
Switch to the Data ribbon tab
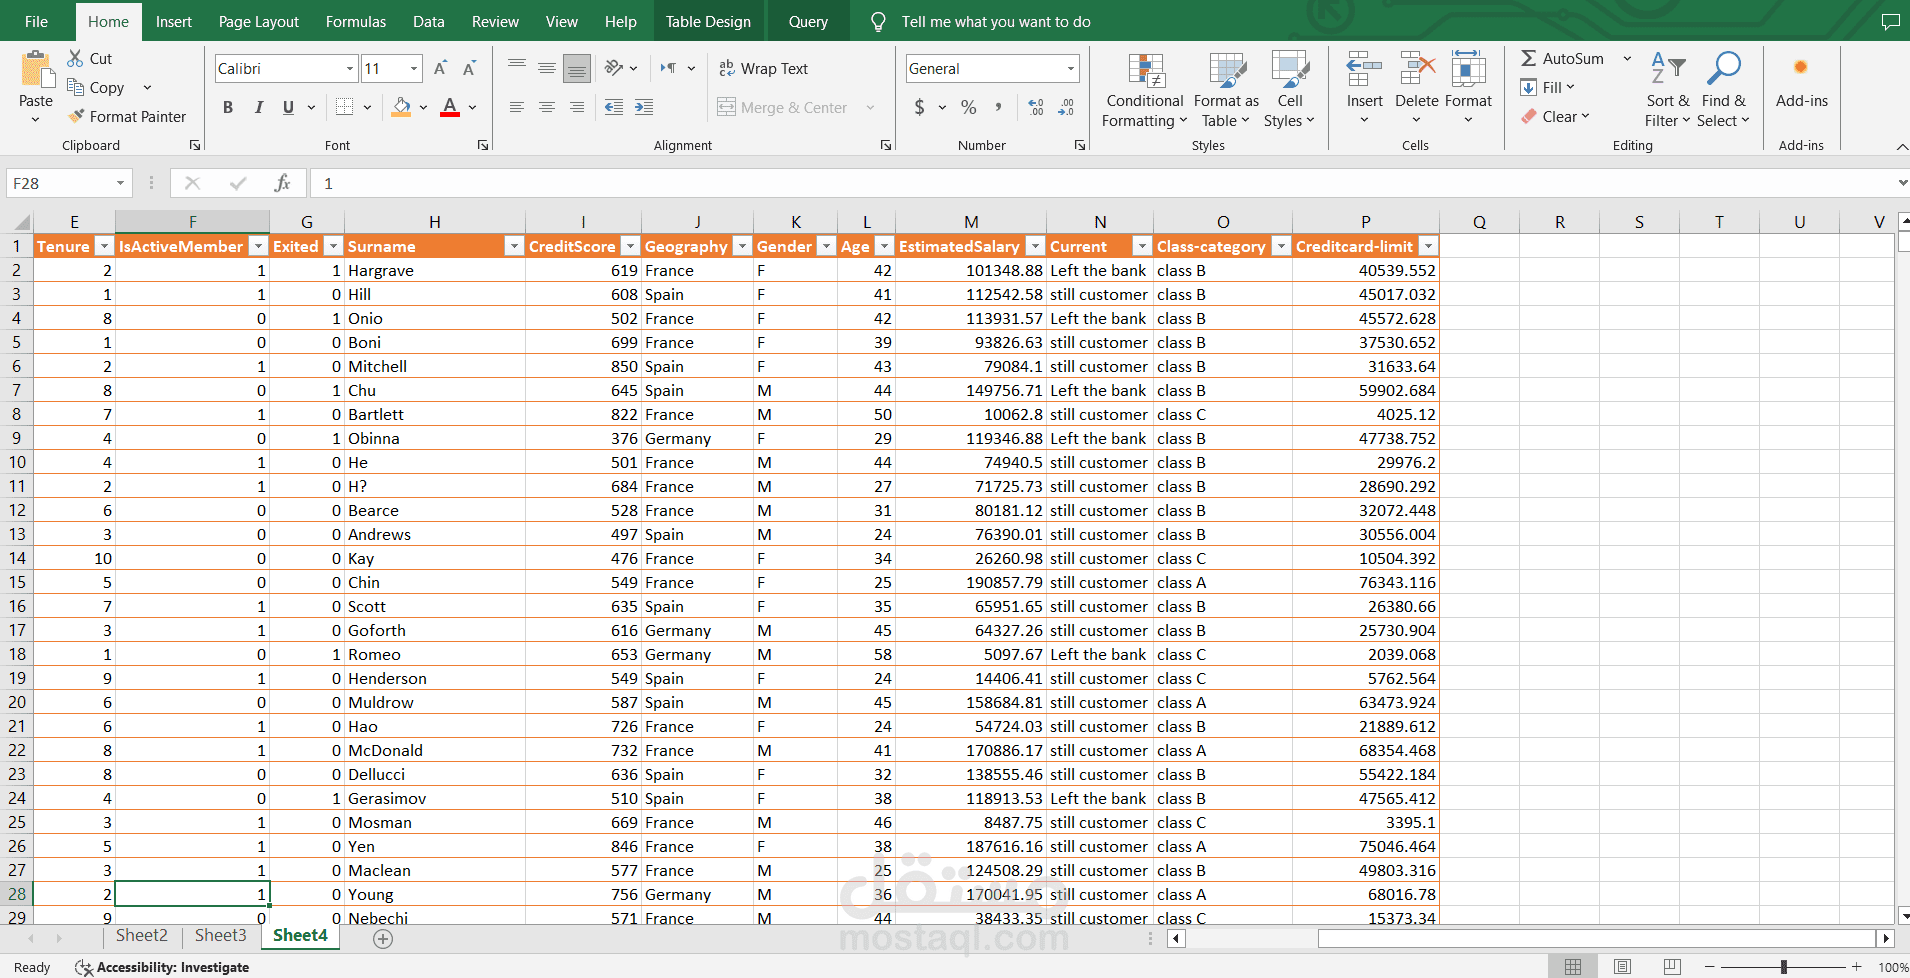429,21
